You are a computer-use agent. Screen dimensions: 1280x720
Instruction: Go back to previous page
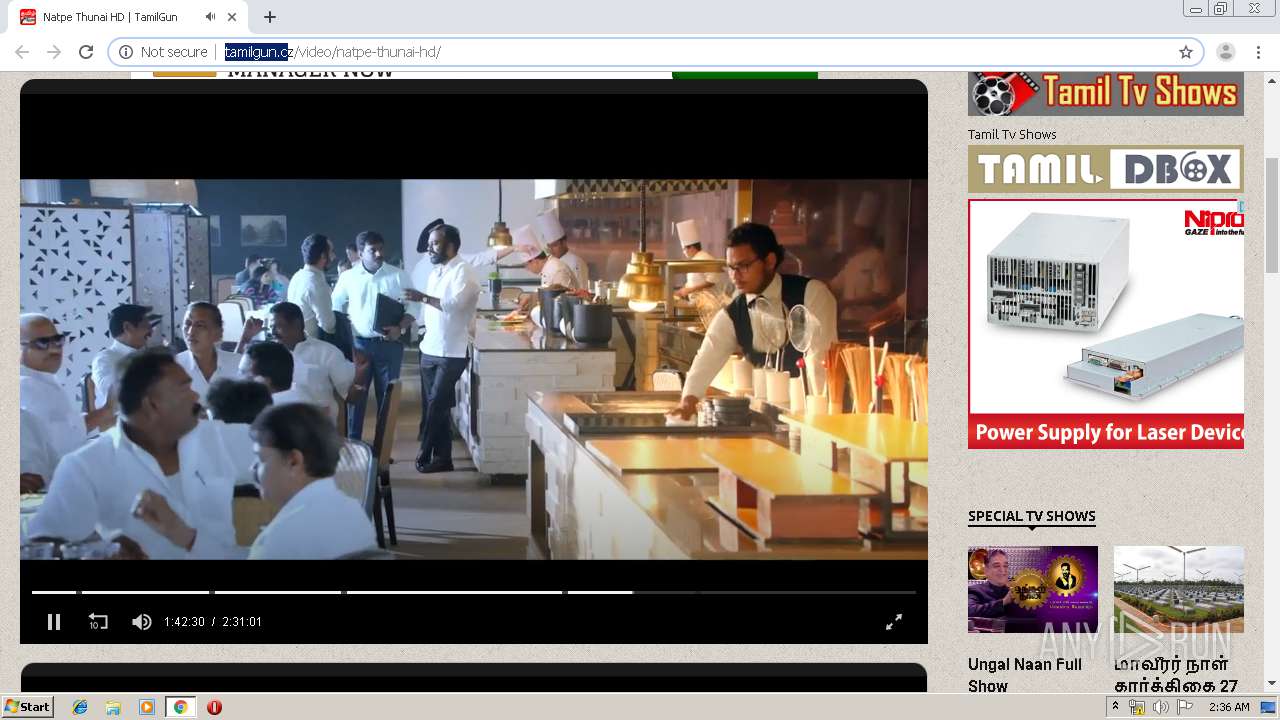point(22,52)
